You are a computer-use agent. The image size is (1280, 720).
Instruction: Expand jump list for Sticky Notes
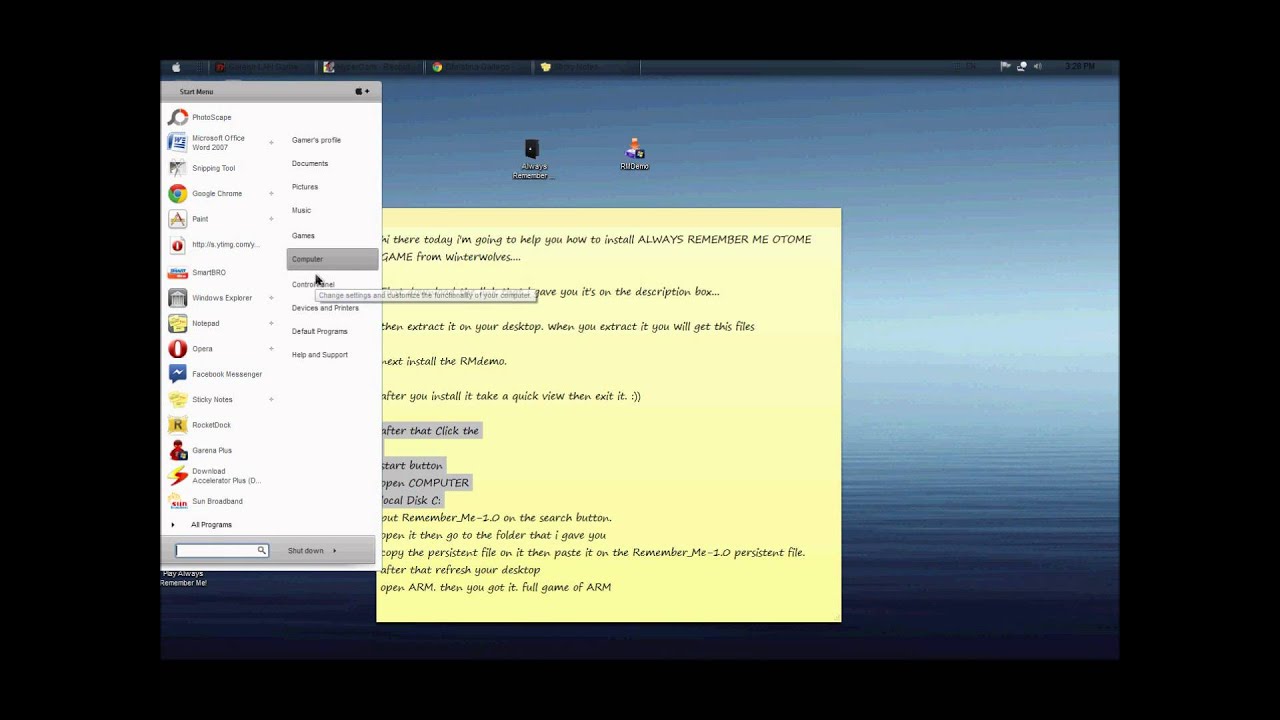pos(271,400)
